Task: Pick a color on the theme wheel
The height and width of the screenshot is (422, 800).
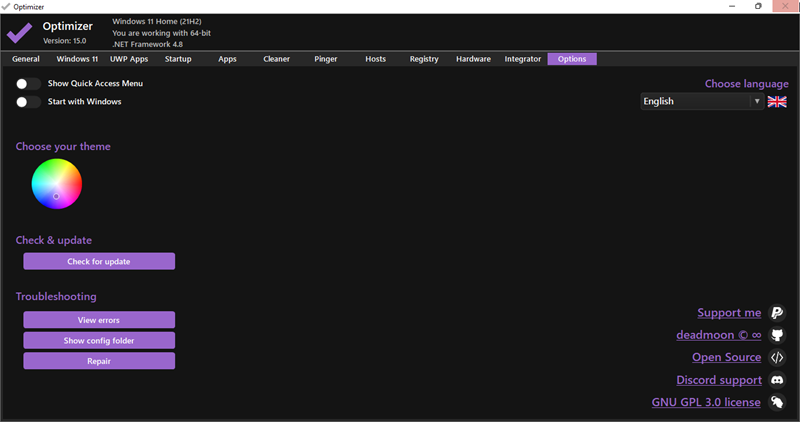Action: tap(57, 184)
